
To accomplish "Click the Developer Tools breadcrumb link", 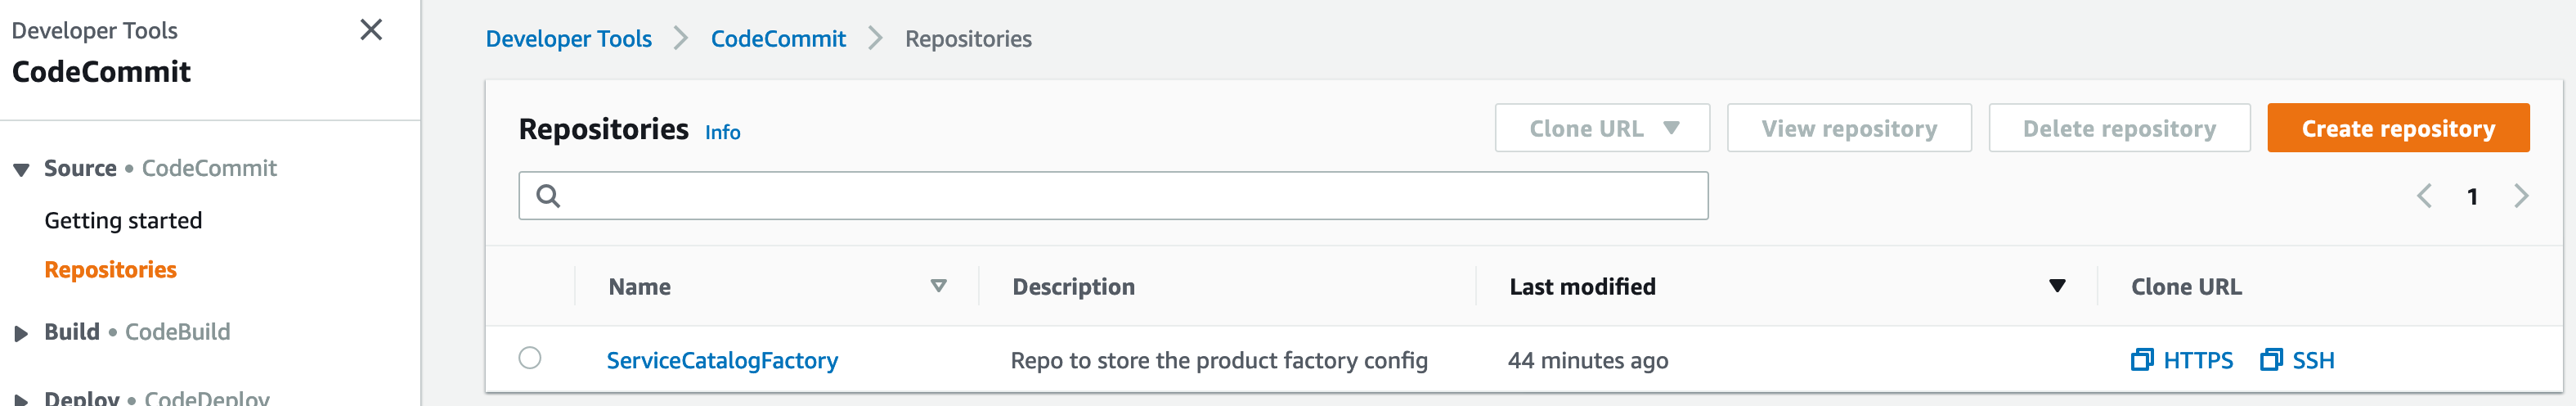I will [568, 39].
